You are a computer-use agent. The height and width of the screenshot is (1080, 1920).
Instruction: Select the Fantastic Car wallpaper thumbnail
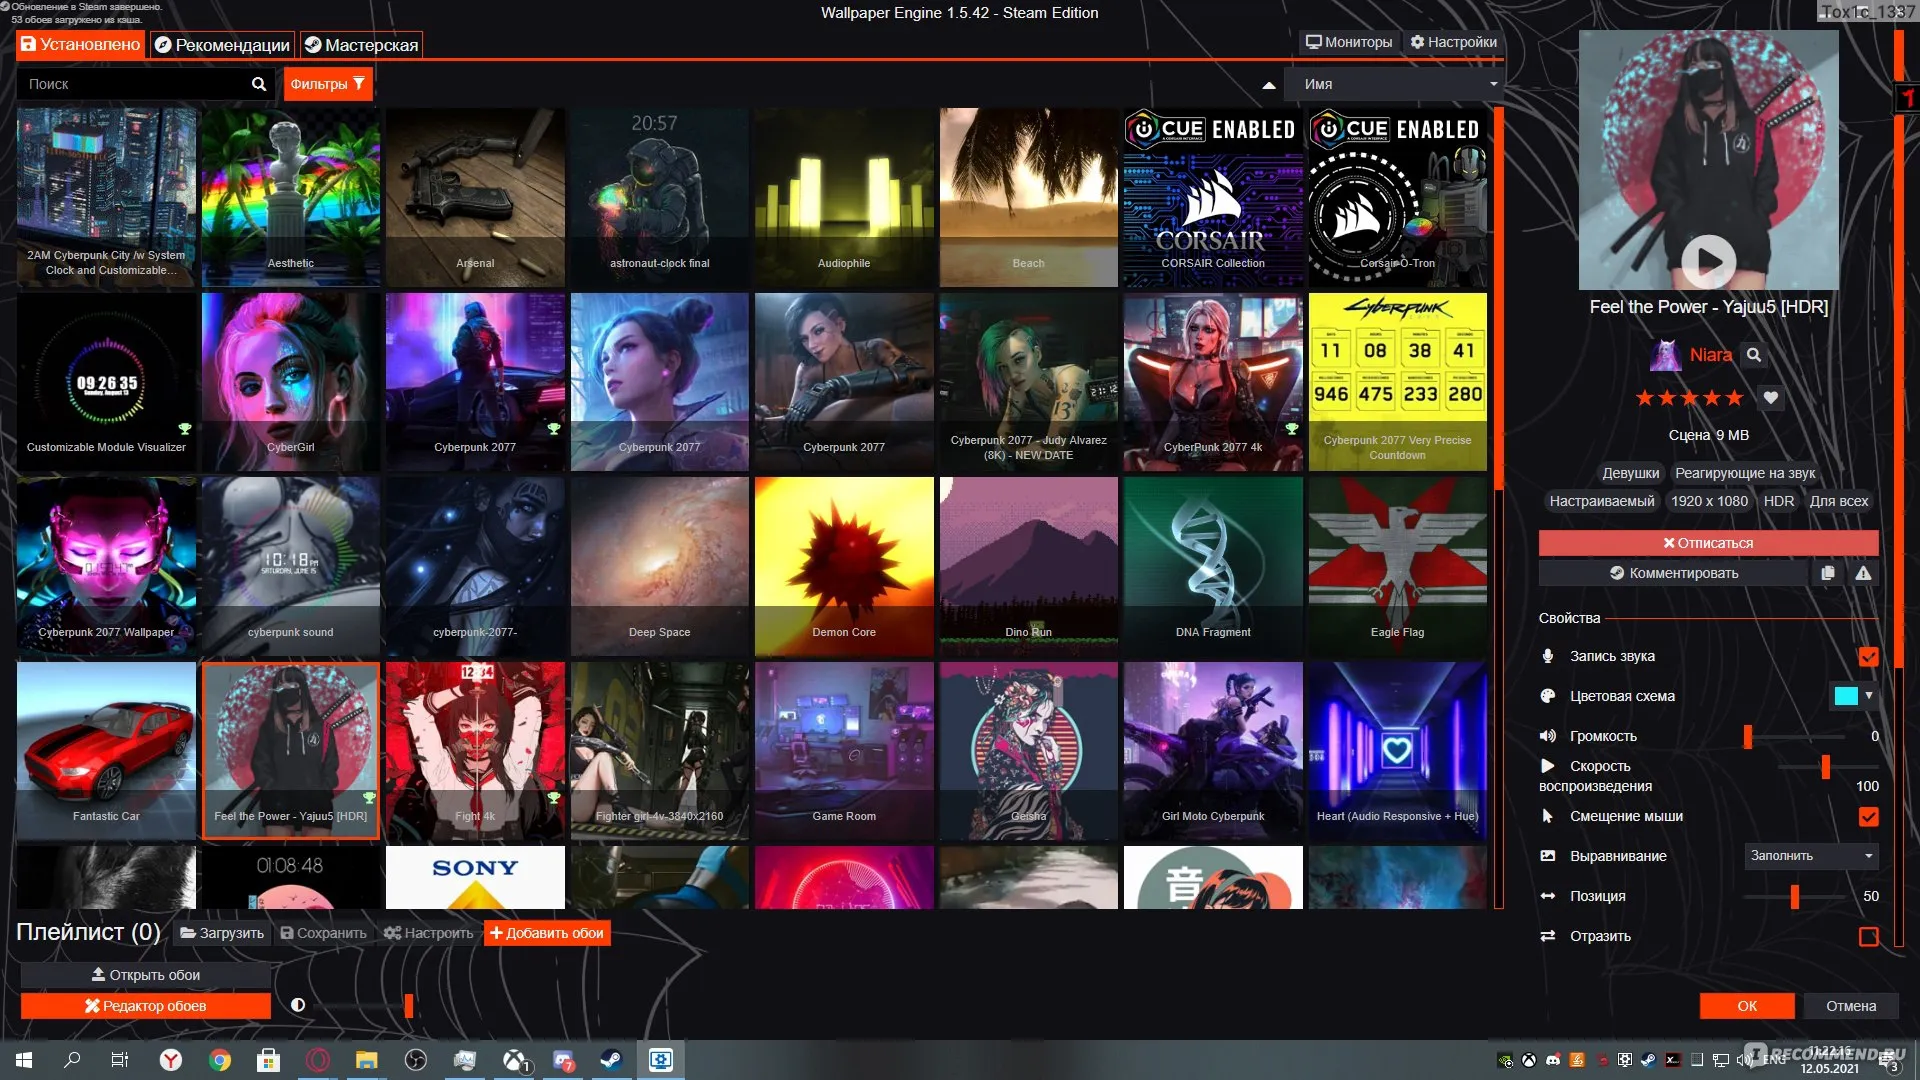click(106, 750)
